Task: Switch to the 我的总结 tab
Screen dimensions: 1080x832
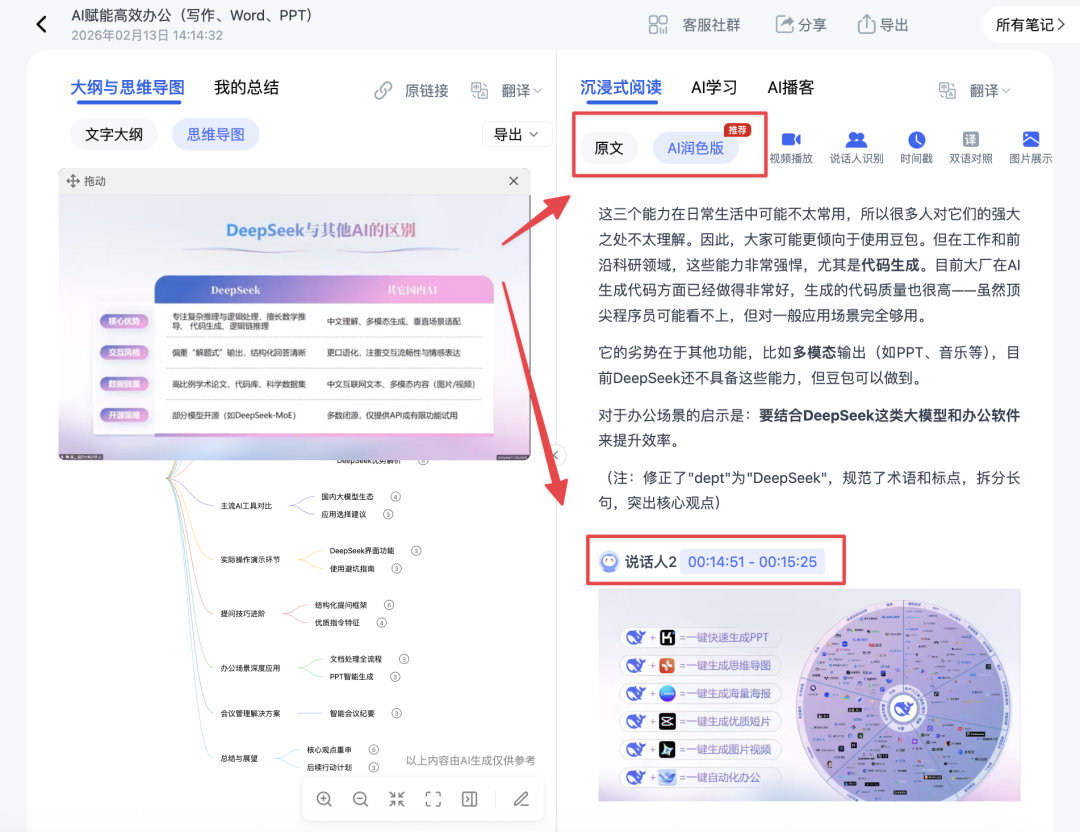Action: 247,87
